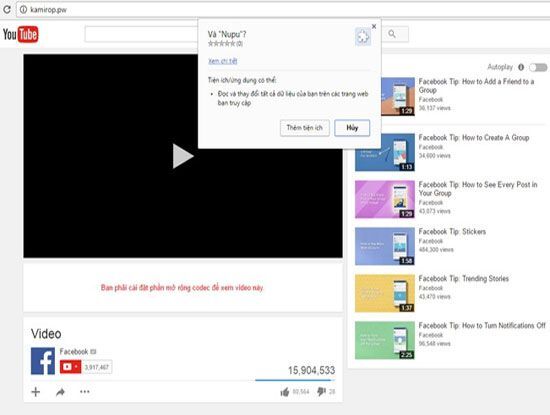Click the like/dislike ratio bar
This screenshot has height=415, width=550.
[295, 380]
